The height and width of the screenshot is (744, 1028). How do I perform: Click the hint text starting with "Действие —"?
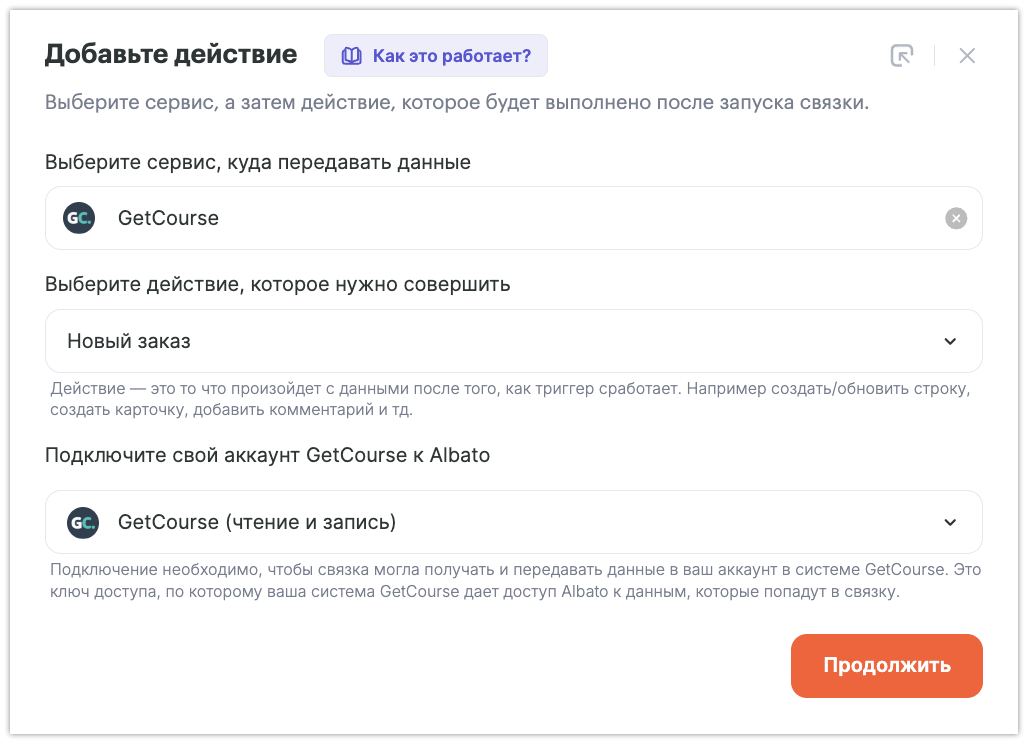[510, 398]
